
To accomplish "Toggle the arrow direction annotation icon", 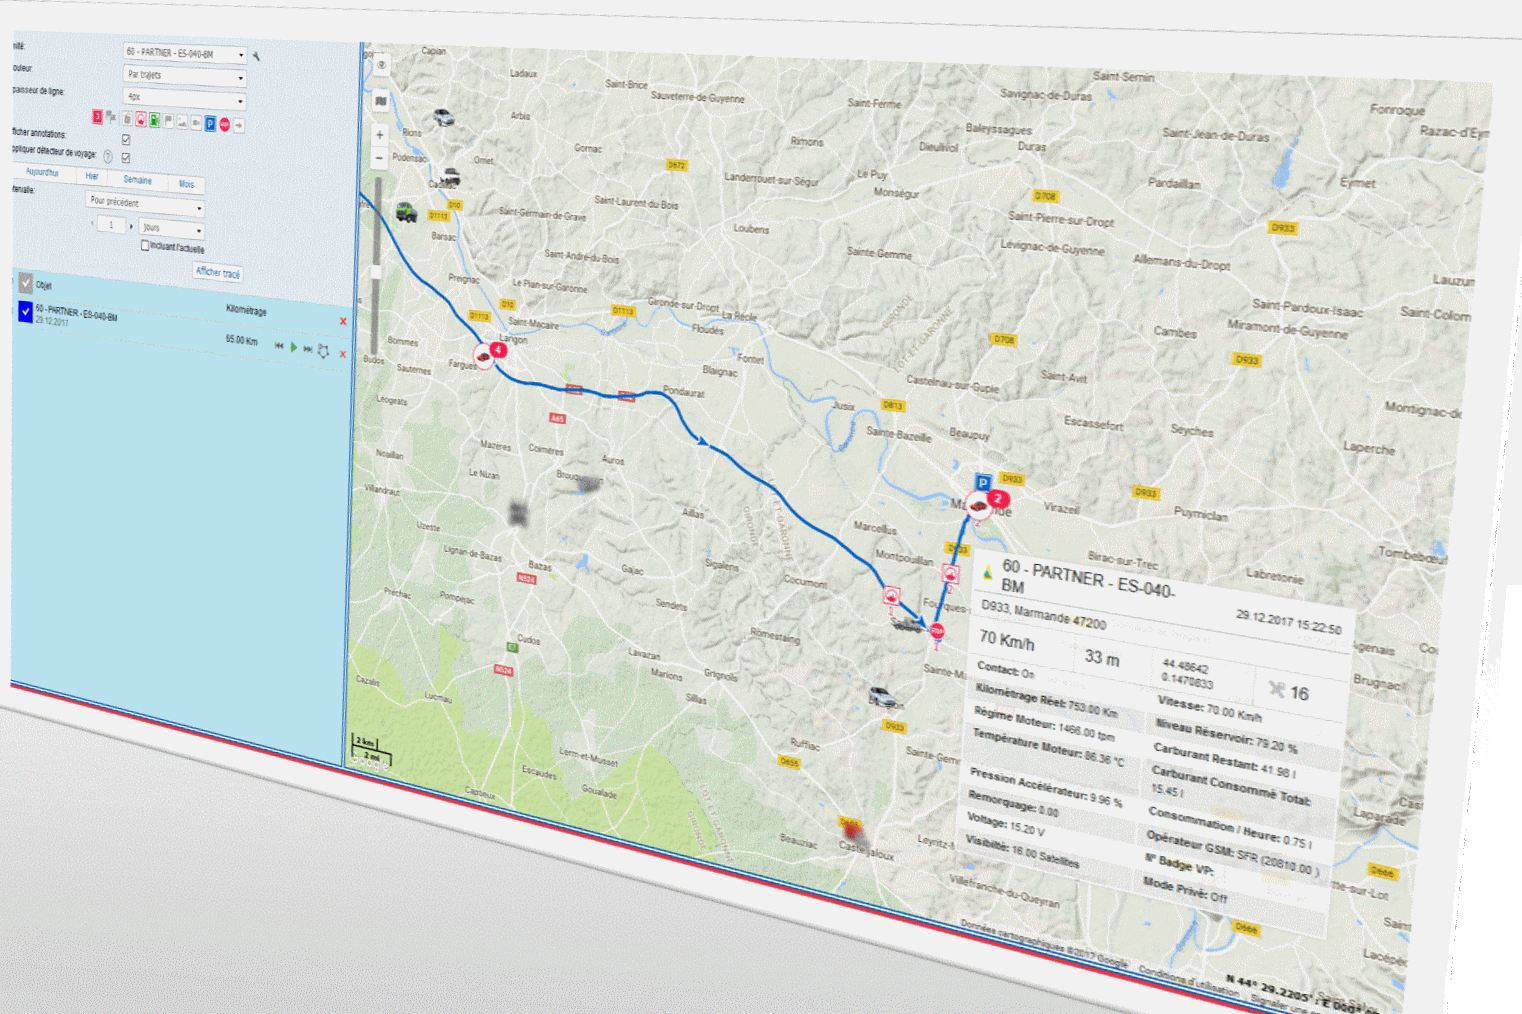I will [239, 126].
